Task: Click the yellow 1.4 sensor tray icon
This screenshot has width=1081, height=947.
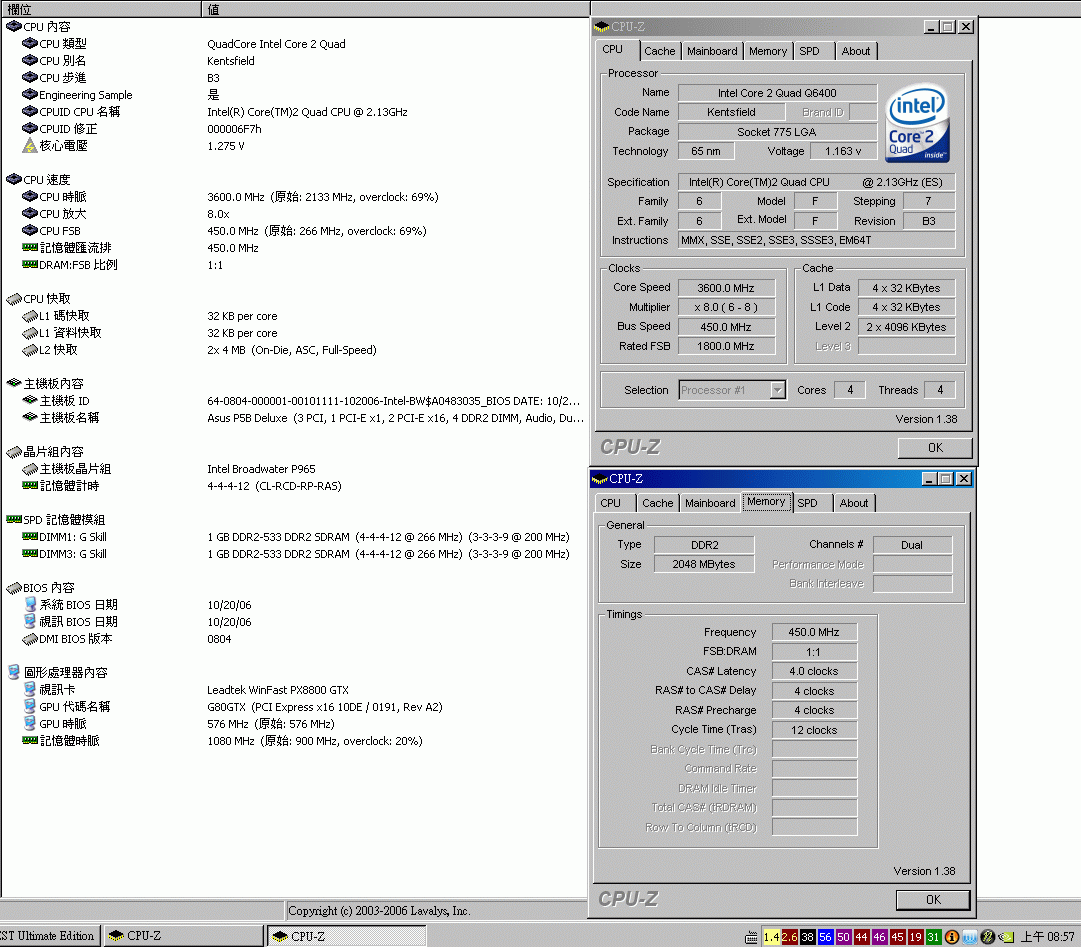Action: tap(771, 937)
